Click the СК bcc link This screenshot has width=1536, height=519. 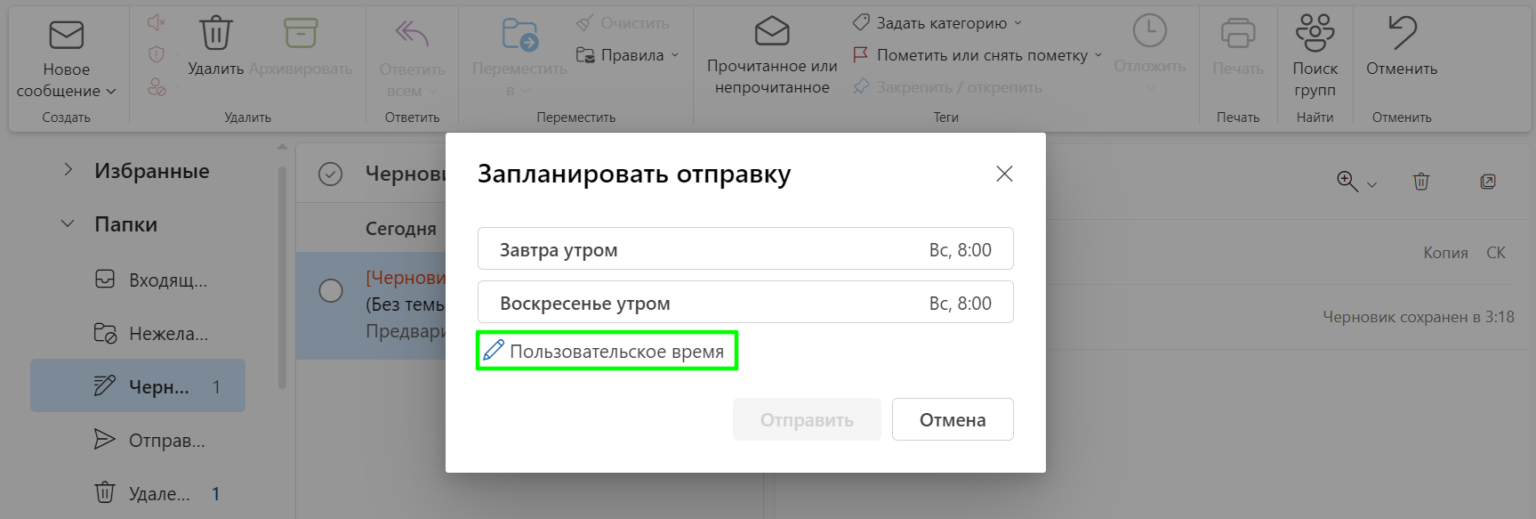tap(1495, 253)
